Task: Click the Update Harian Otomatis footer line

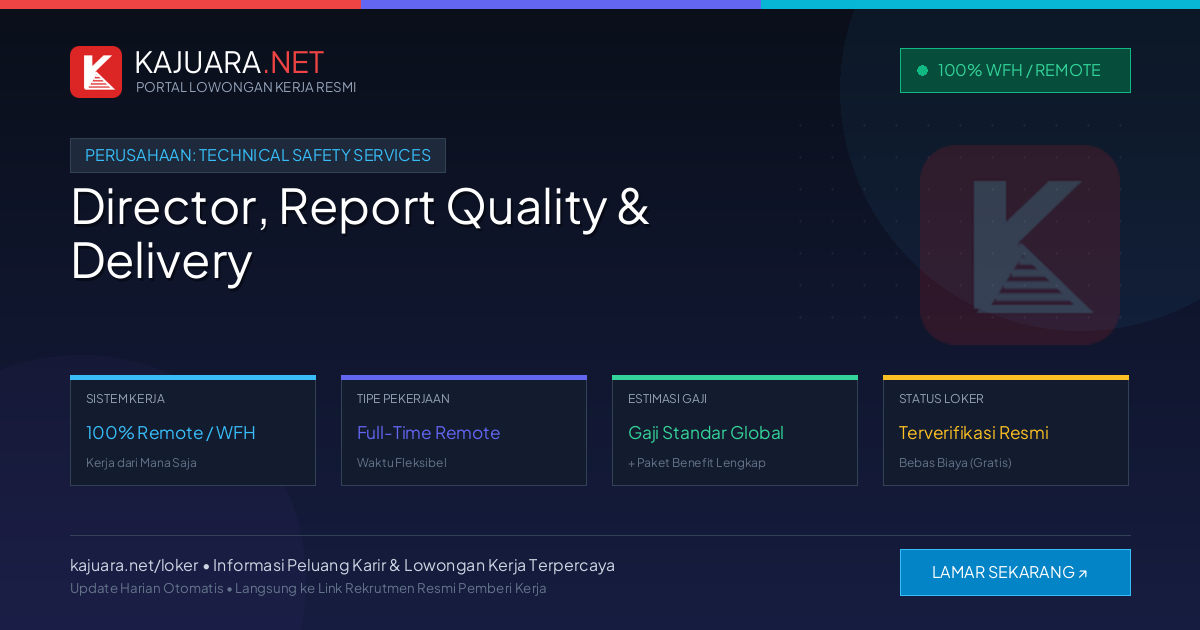Action: point(308,588)
